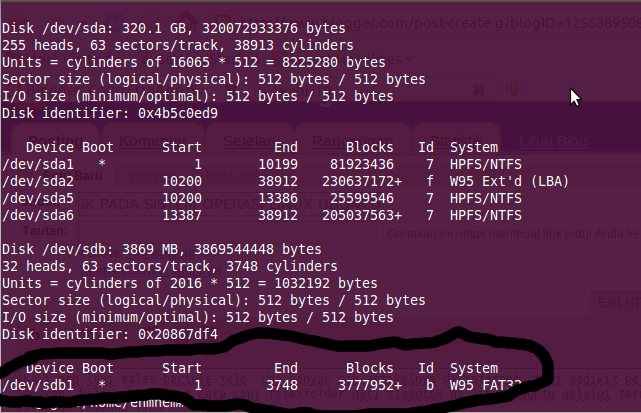
Task: Click the 'Disk /dev/sda: 320.1 GB' line
Action: click(x=174, y=28)
